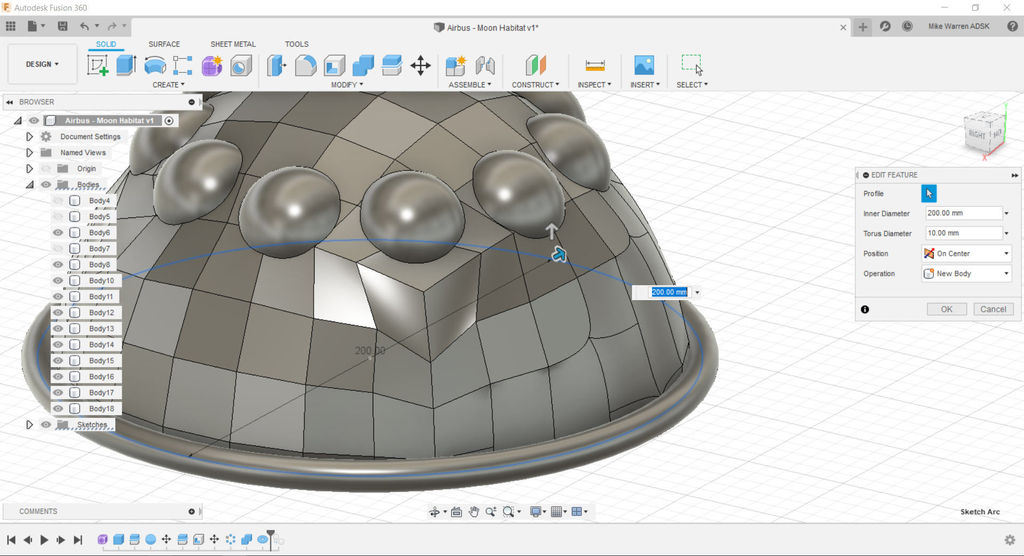Click the Measure ruler icon
Image resolution: width=1024 pixels, height=556 pixels.
(595, 65)
